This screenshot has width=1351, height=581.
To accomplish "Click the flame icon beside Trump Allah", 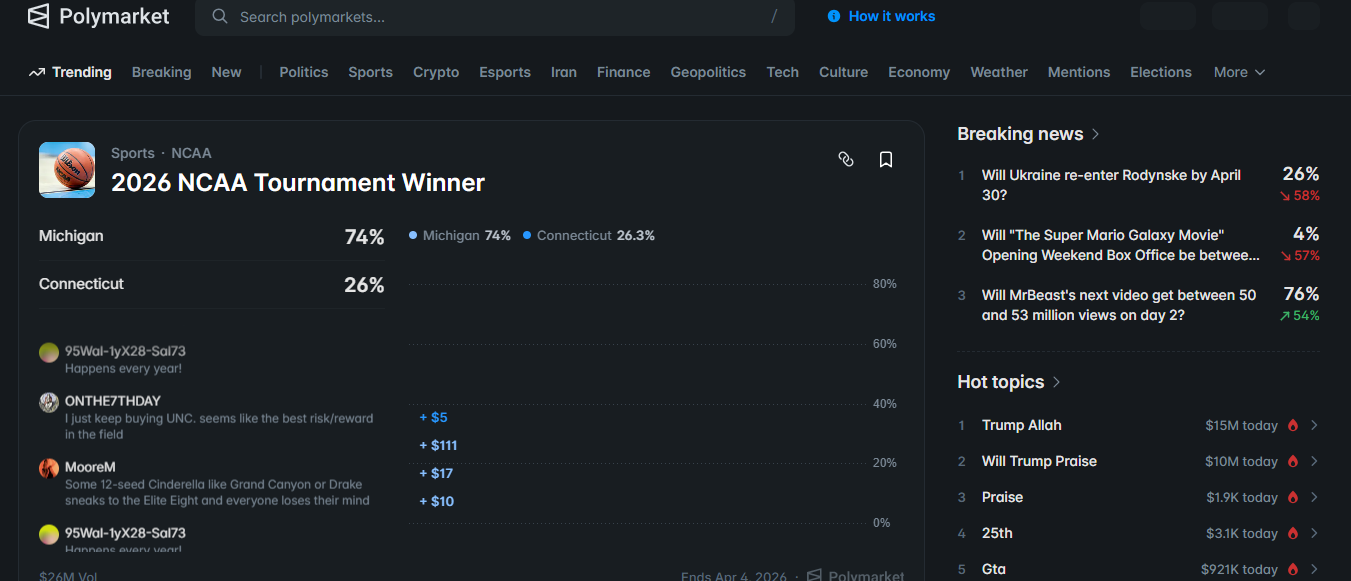I will point(1292,425).
